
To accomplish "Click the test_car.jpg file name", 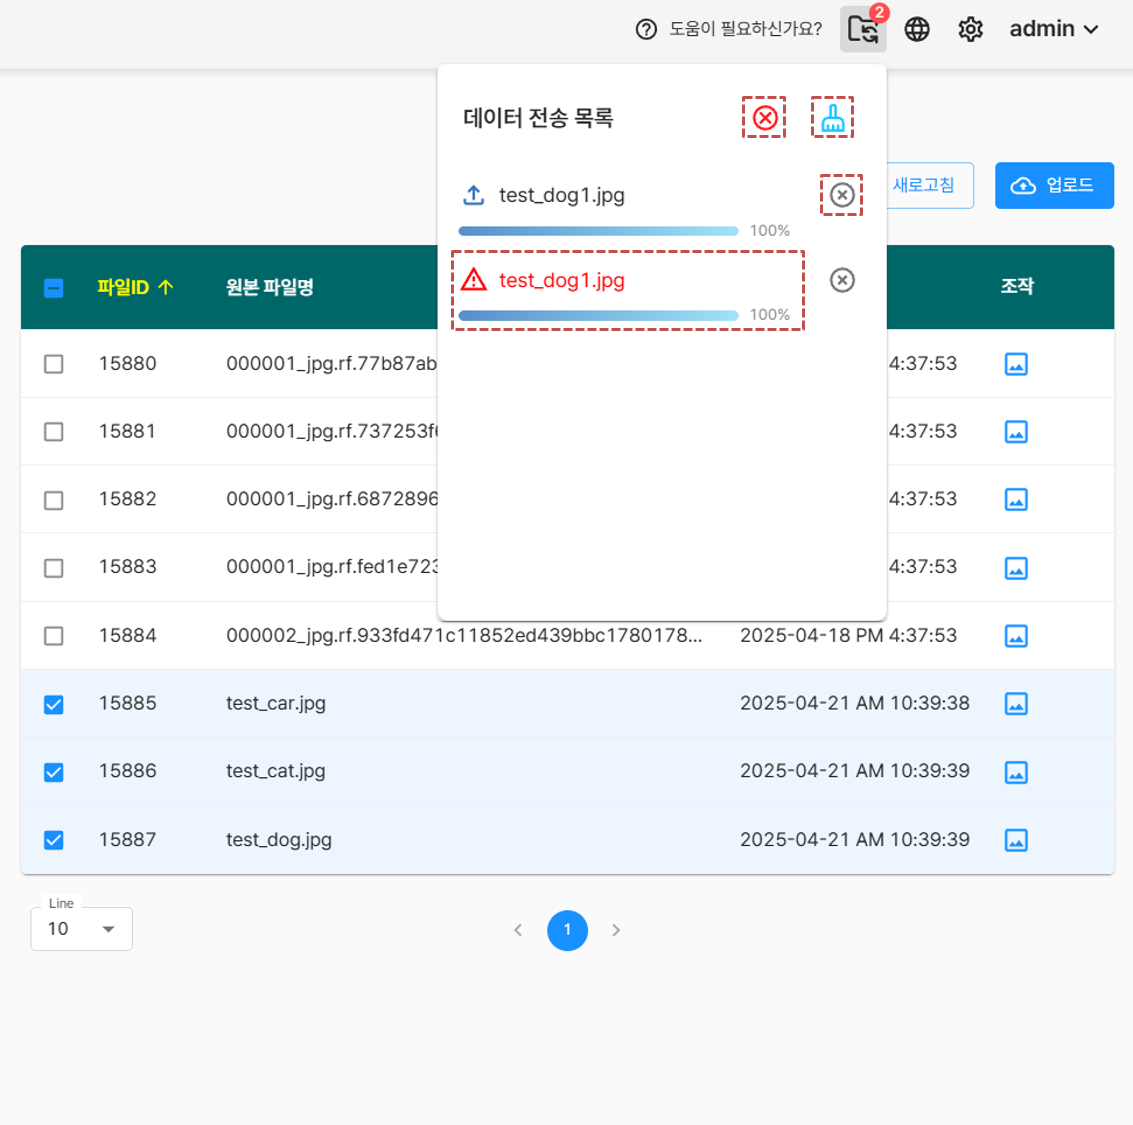I will click(x=276, y=704).
